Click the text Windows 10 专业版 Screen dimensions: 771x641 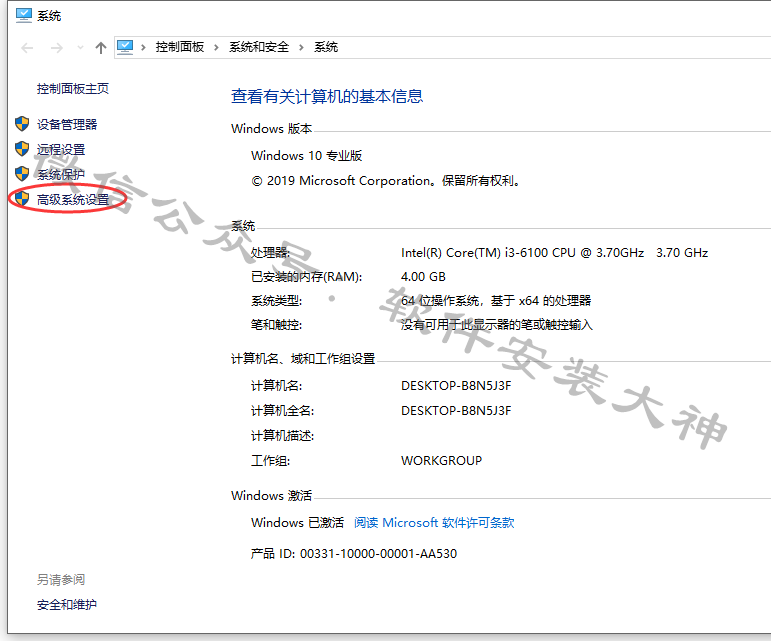[x=306, y=156]
